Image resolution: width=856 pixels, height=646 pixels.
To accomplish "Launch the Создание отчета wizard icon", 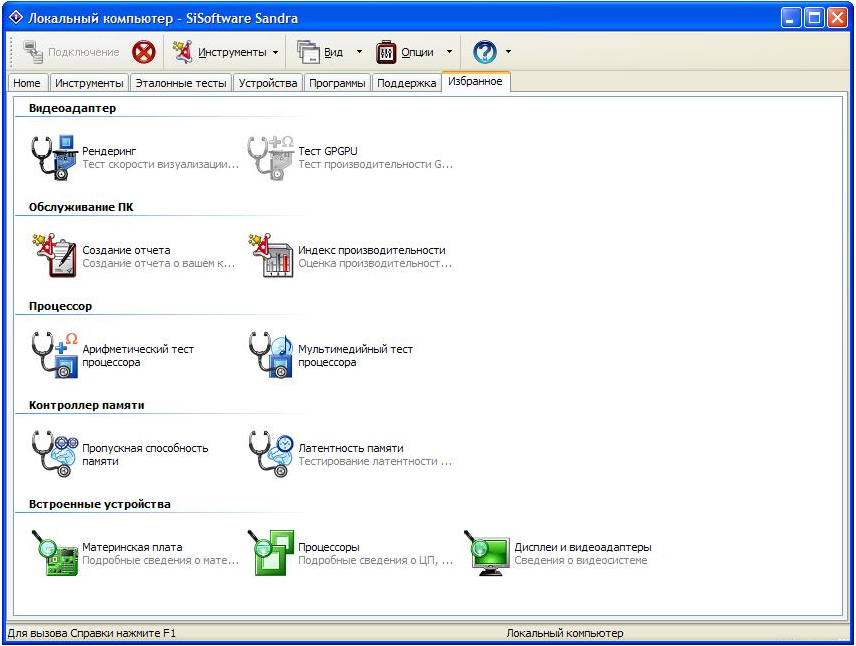I will [54, 256].
